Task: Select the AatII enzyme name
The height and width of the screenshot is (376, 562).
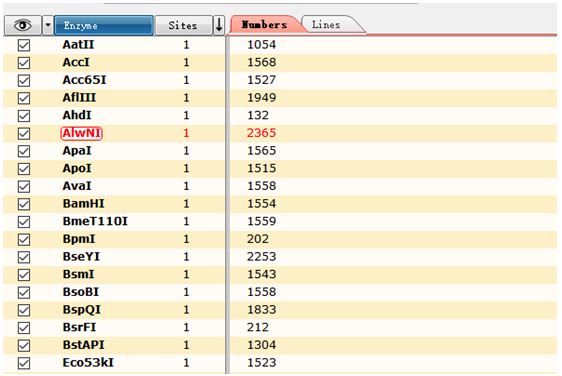Action: [x=78, y=44]
